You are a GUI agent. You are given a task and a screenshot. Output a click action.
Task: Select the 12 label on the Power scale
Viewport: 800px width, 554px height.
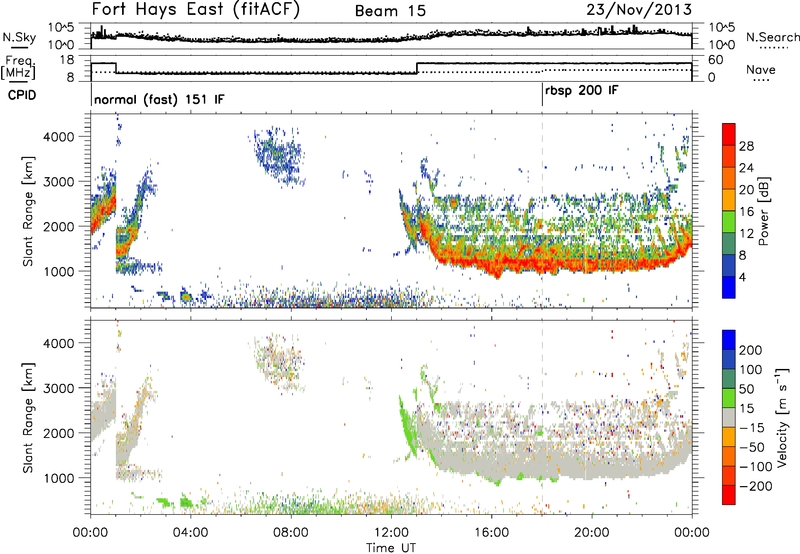click(x=746, y=234)
